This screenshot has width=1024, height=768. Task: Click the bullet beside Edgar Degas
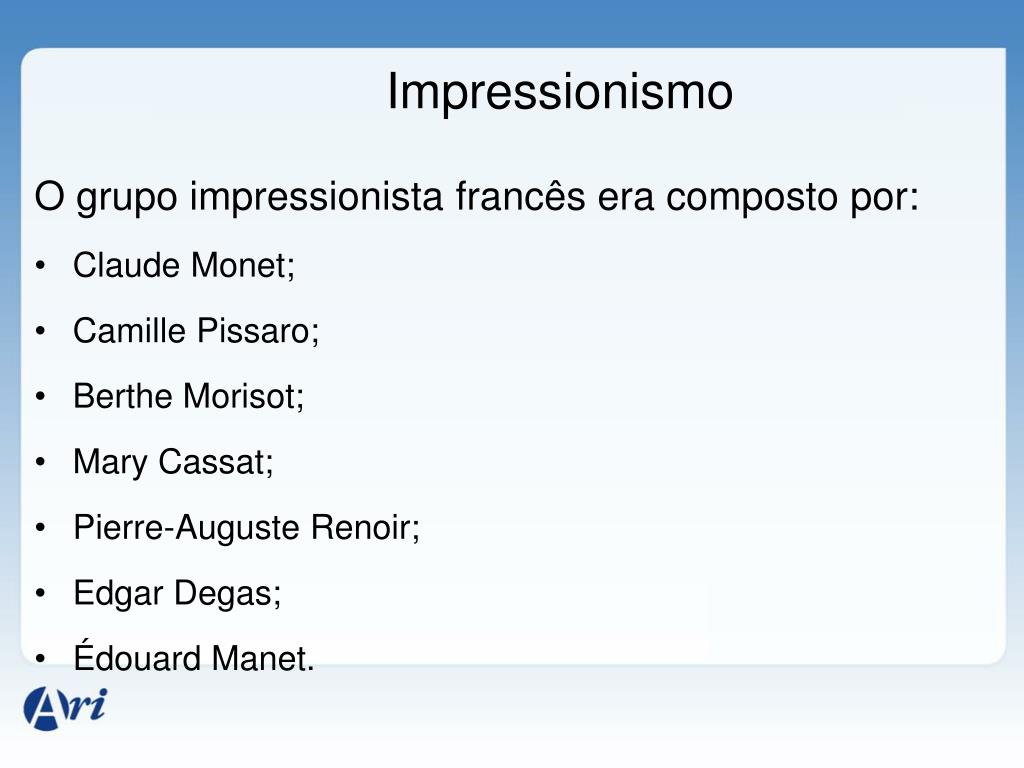pyautogui.click(x=40, y=594)
